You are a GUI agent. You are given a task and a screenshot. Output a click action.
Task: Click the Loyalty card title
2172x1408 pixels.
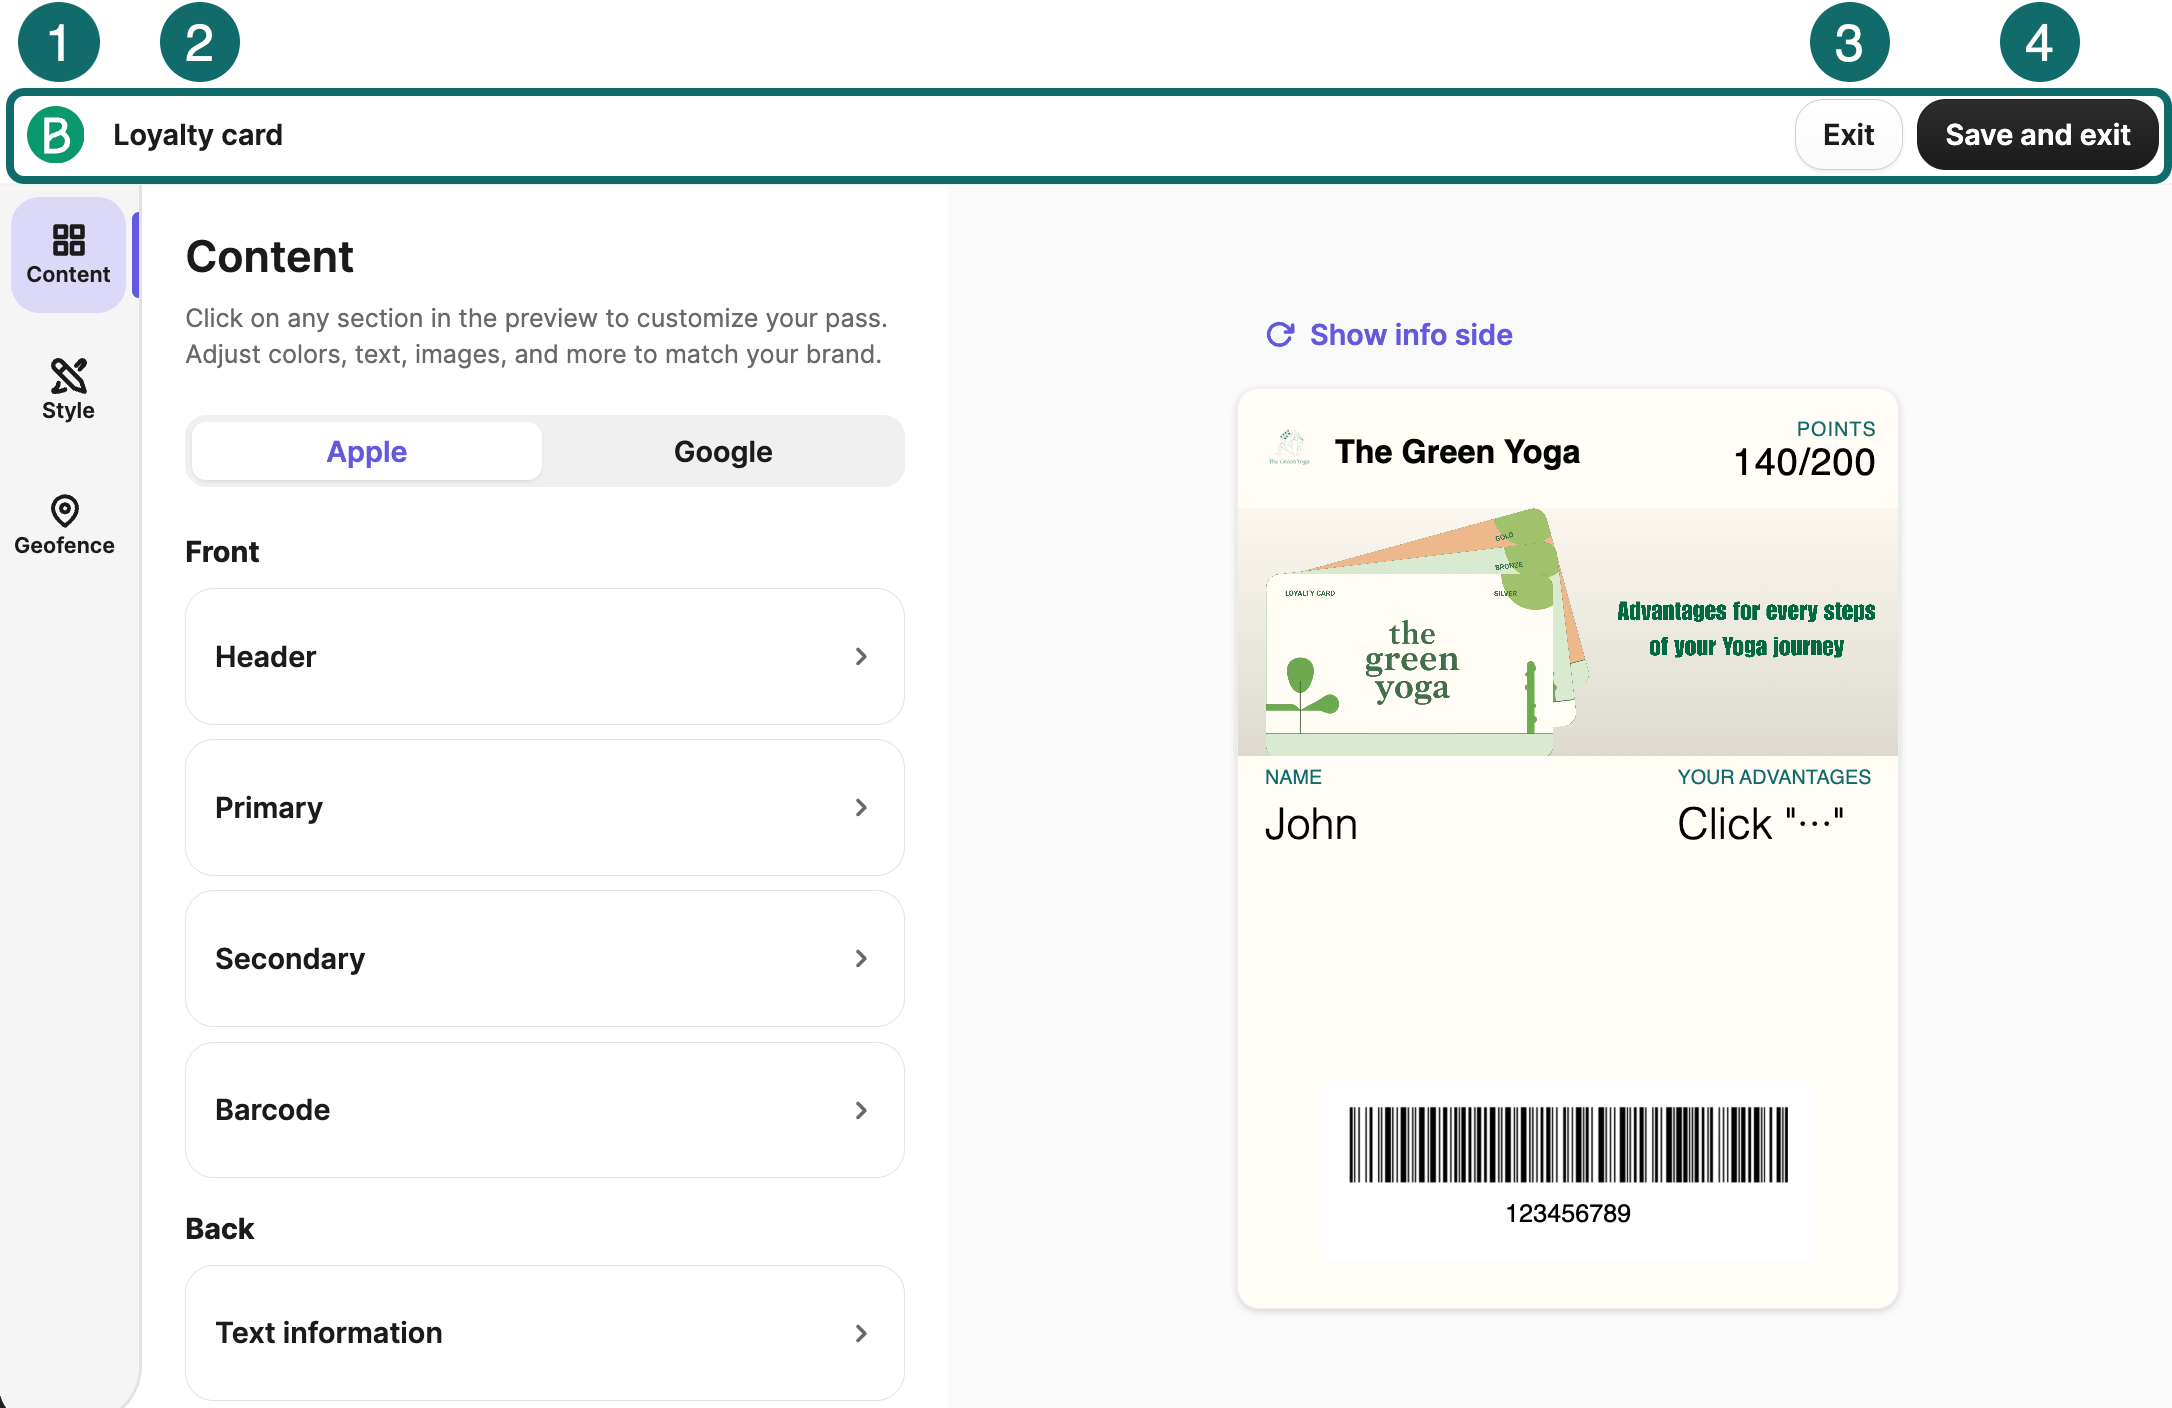[198, 135]
